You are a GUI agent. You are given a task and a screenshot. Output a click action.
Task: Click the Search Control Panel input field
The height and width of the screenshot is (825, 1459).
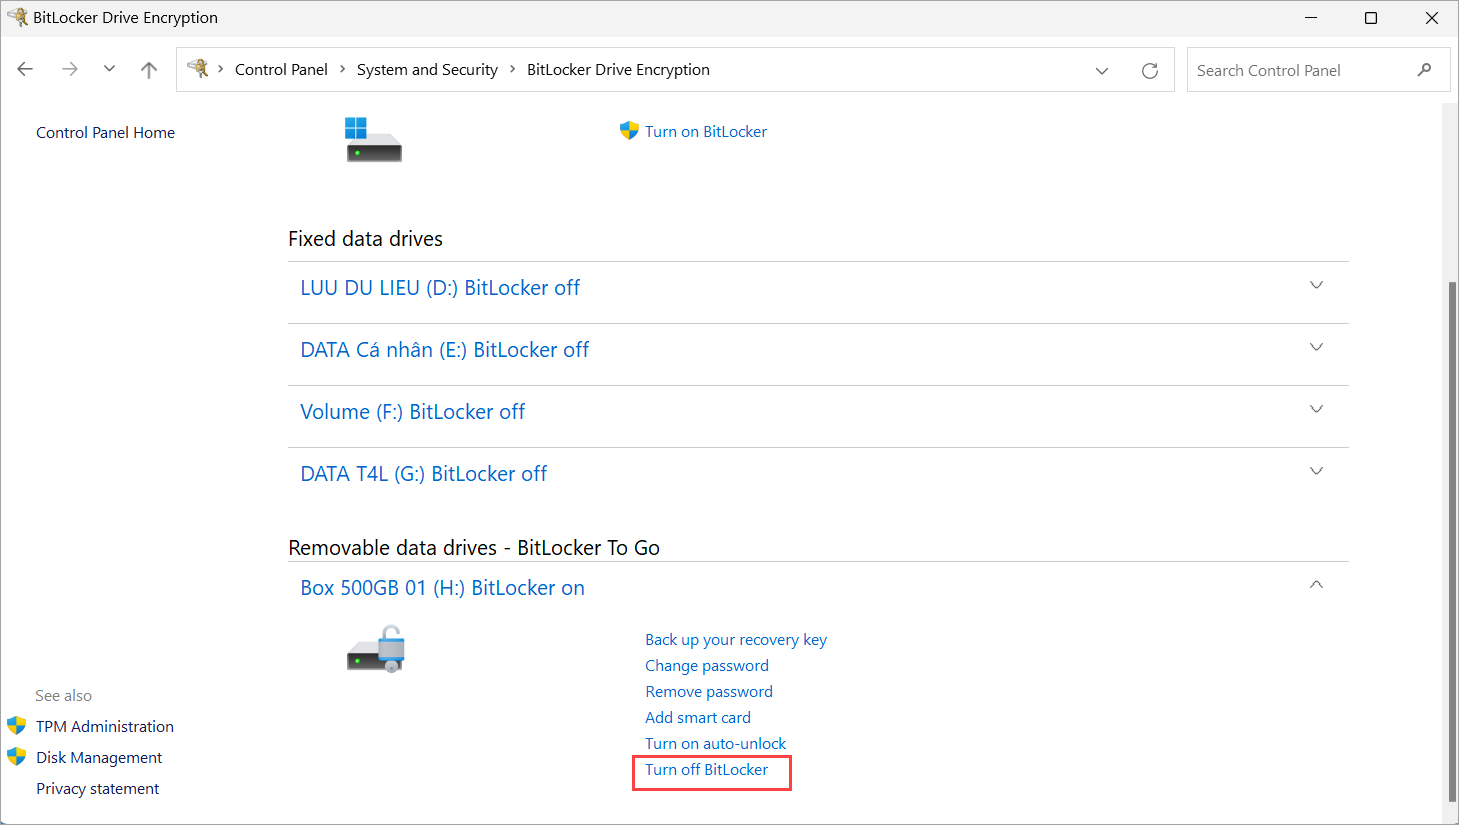pyautogui.click(x=1300, y=69)
